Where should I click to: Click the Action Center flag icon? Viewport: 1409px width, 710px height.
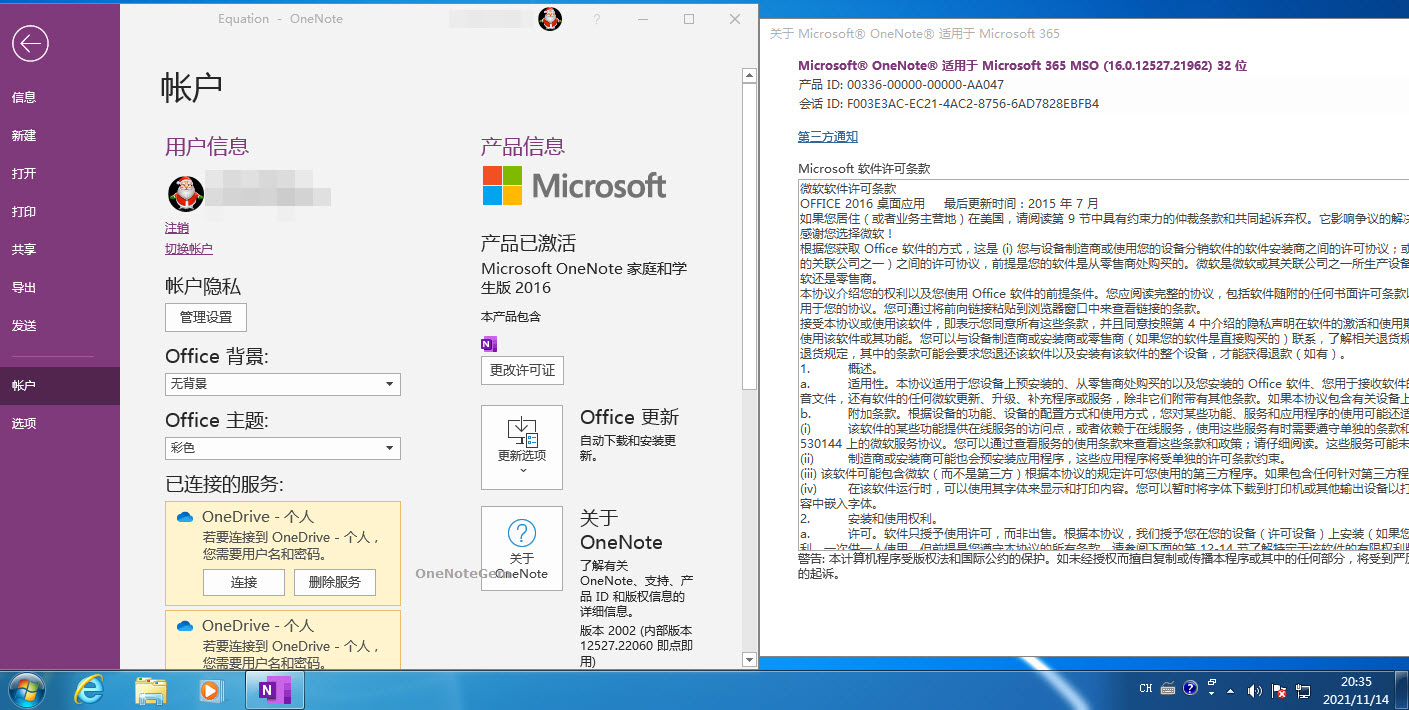(1279, 690)
